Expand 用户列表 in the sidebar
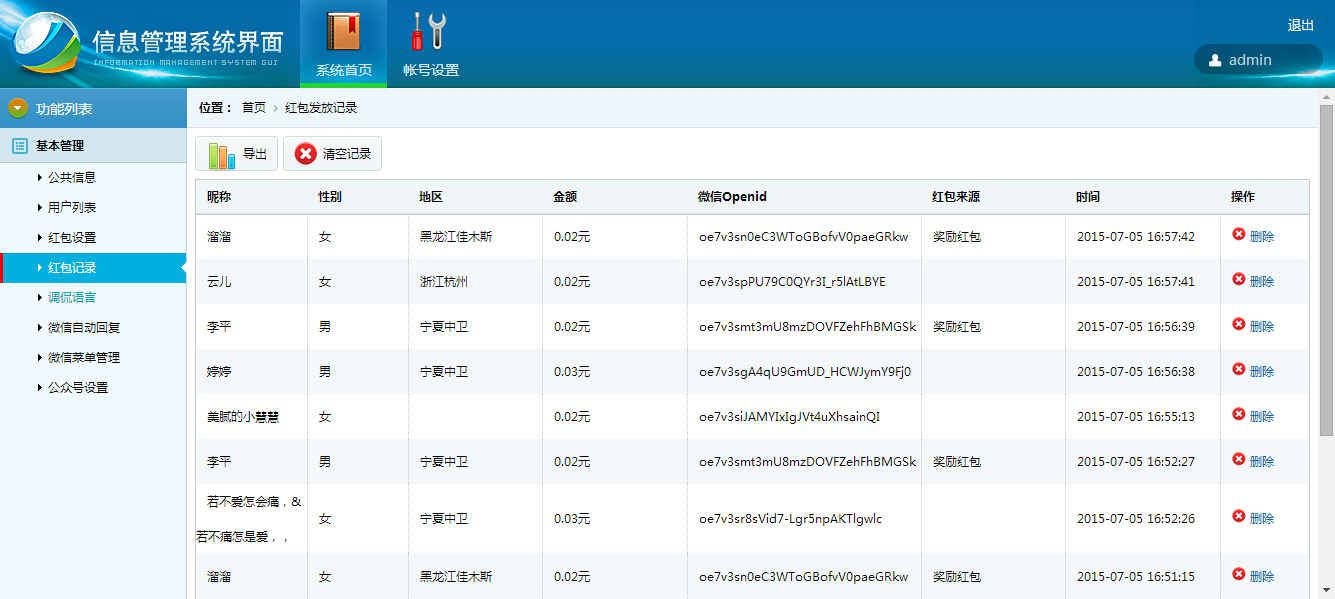The image size is (1335, 599). [71, 208]
